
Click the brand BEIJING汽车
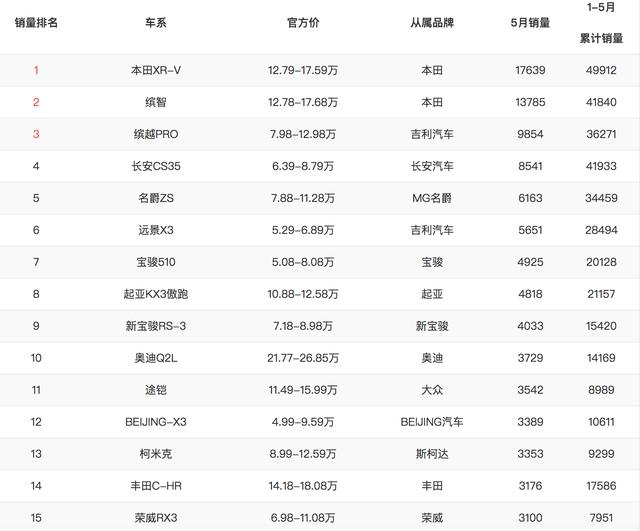coord(432,422)
